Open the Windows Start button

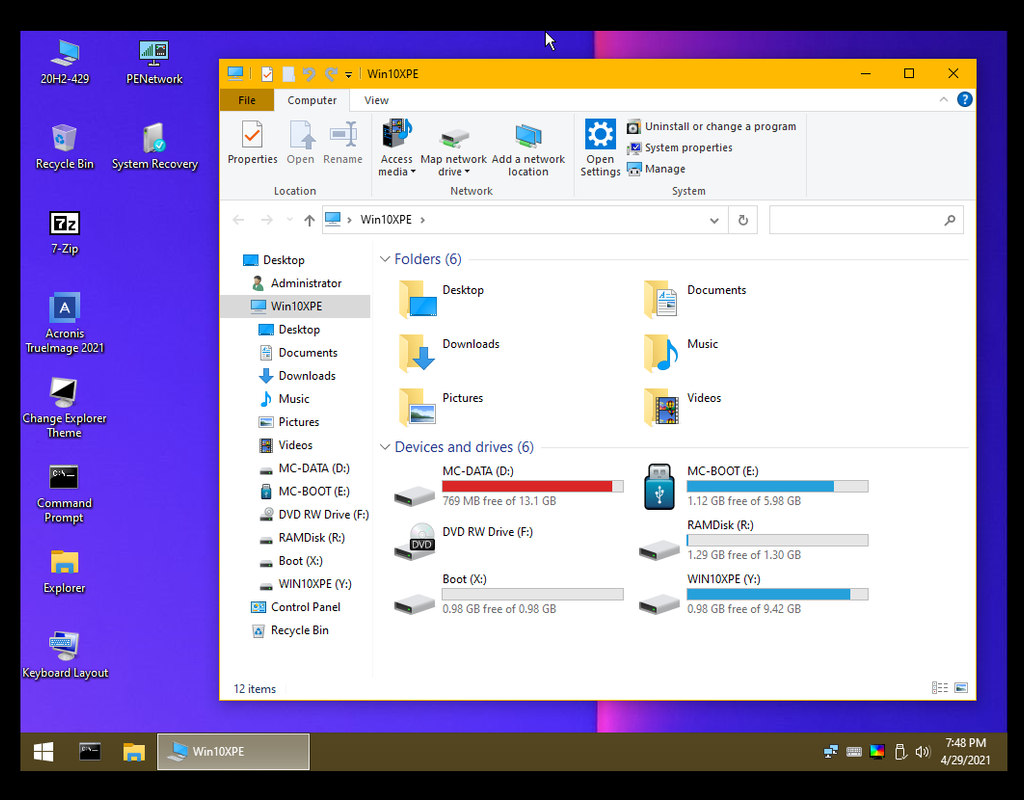pos(44,752)
